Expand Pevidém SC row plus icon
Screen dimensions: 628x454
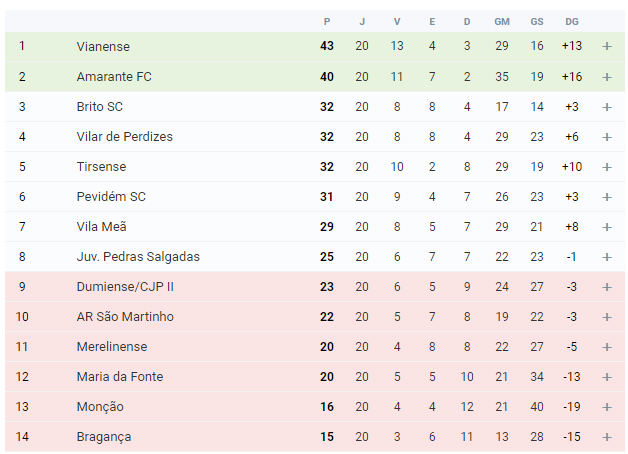tap(607, 197)
